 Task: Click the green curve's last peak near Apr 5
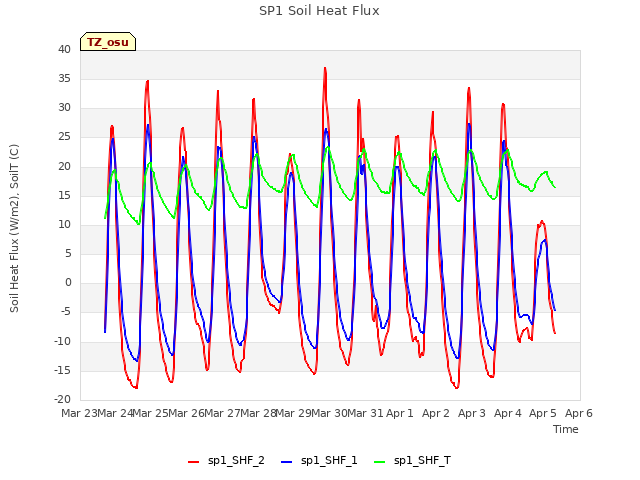(x=546, y=172)
